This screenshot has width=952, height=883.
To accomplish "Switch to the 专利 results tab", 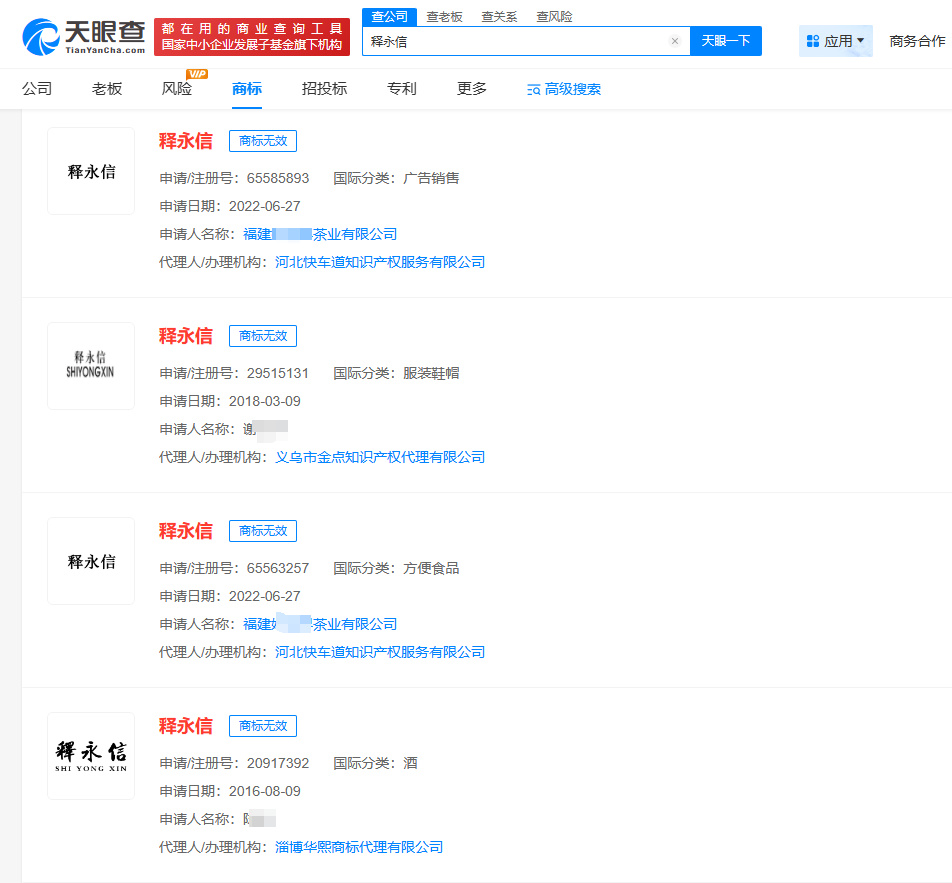I will point(402,89).
